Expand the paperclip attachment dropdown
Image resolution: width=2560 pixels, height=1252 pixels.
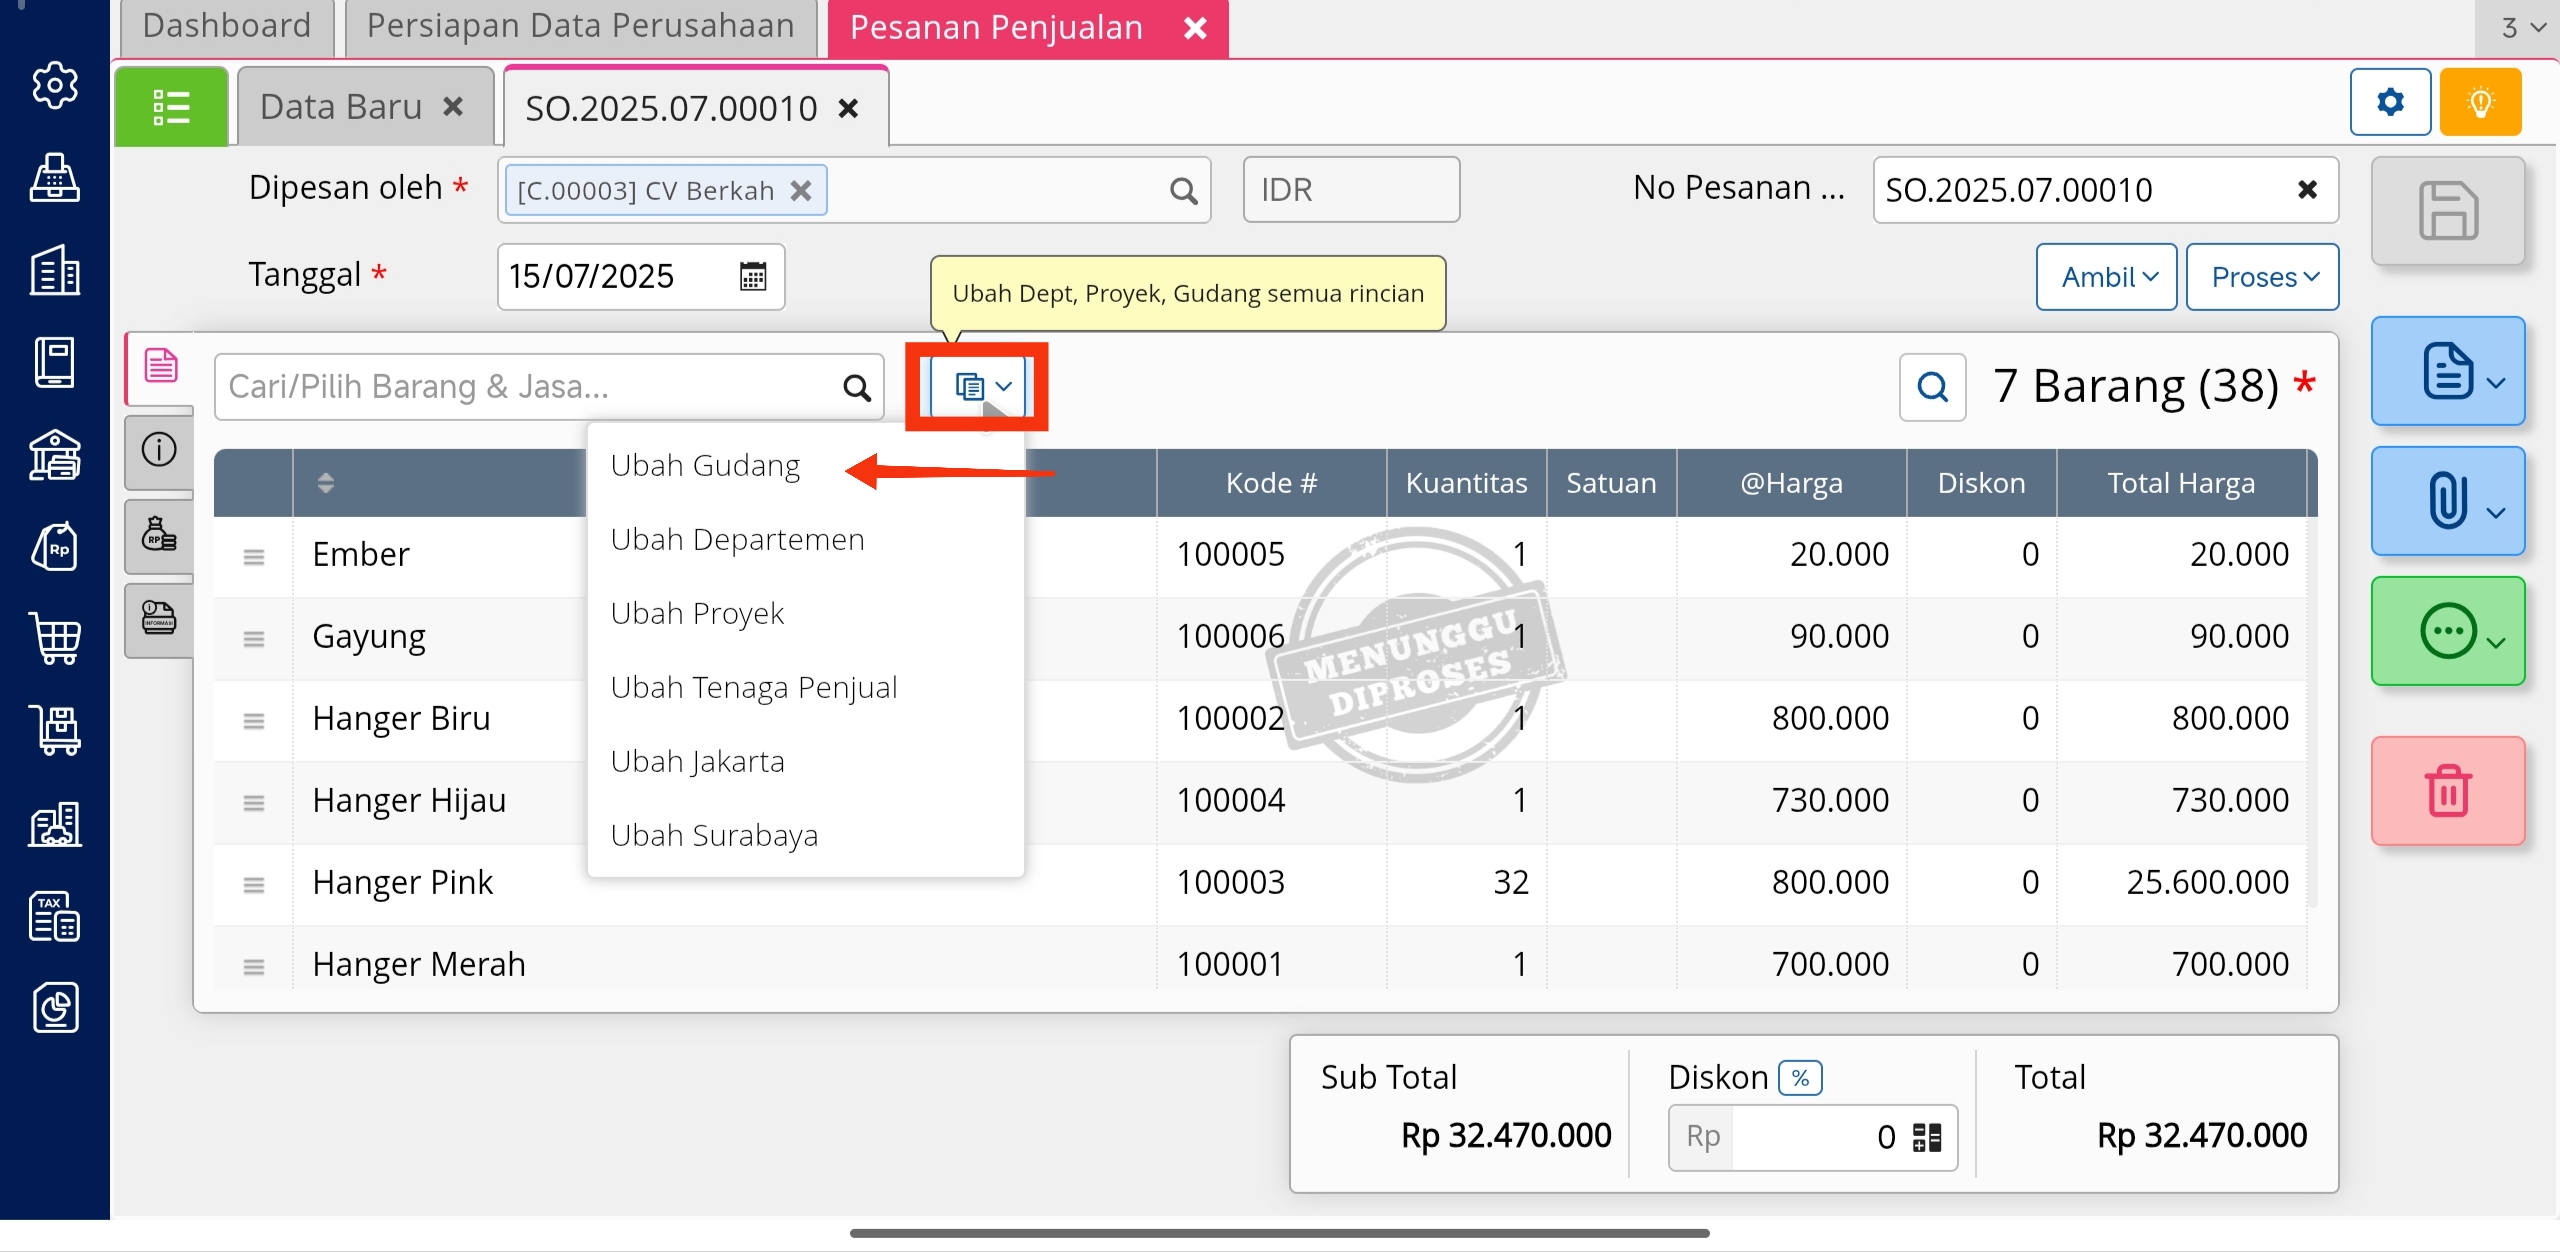pyautogui.click(x=2447, y=501)
